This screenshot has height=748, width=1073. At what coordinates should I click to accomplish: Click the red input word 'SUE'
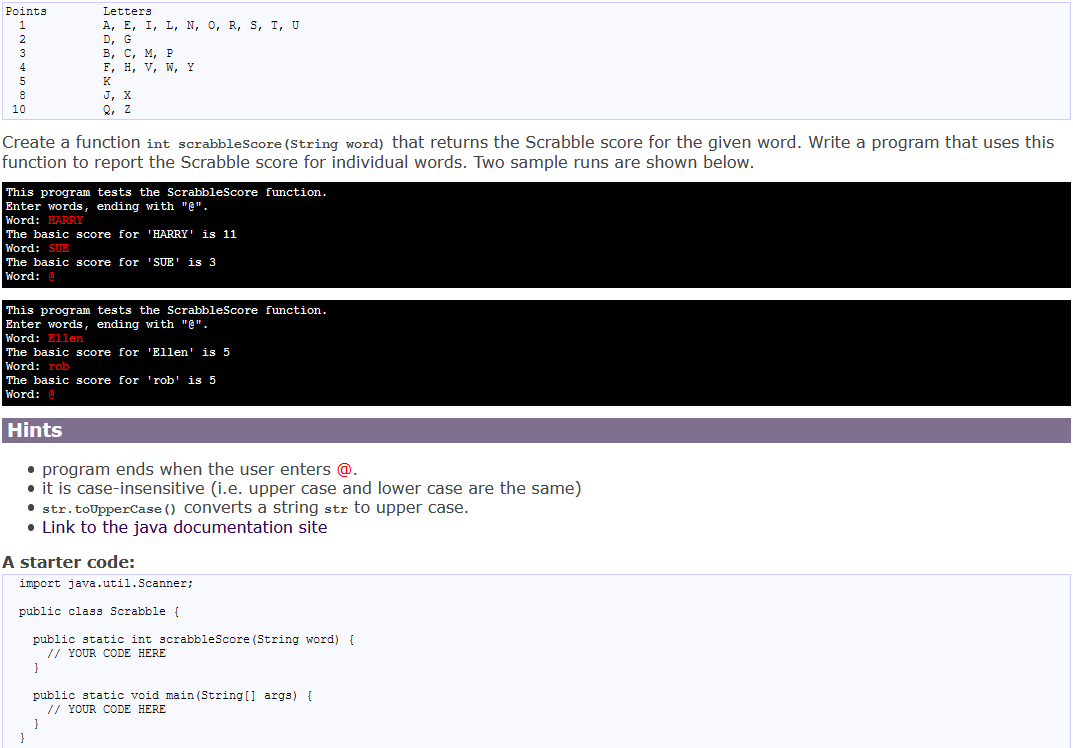point(59,248)
